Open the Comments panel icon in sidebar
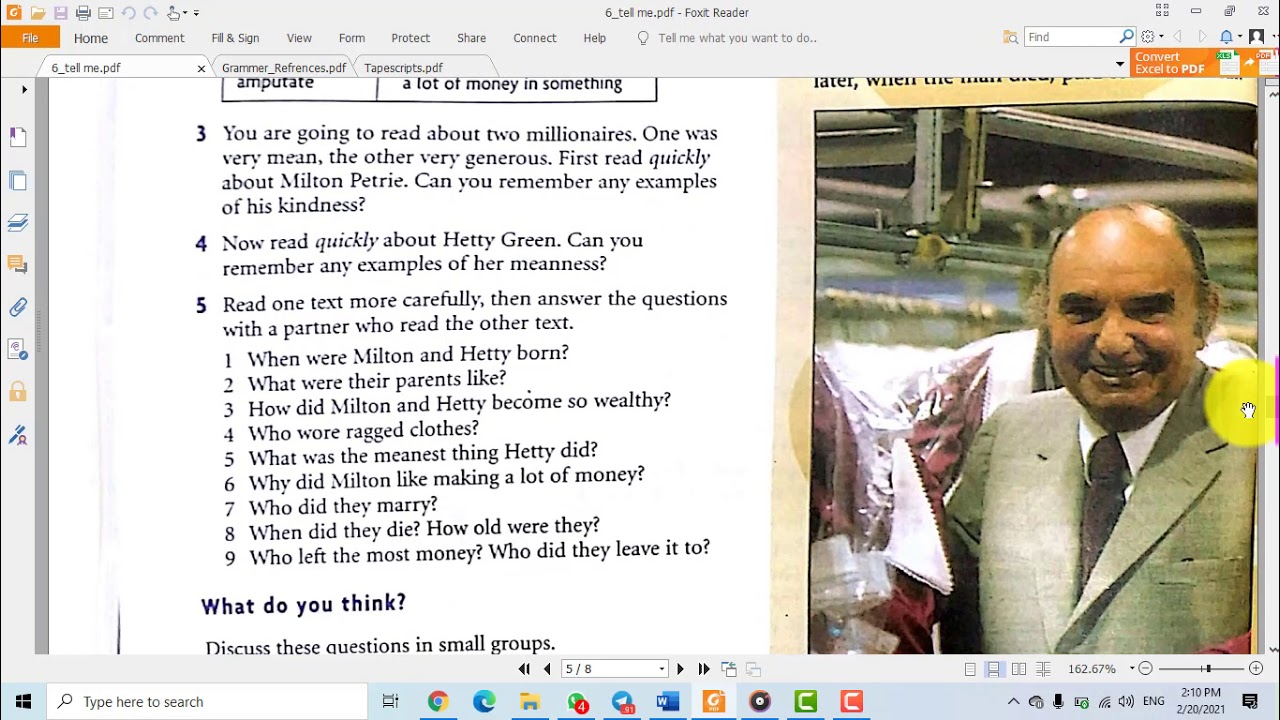 click(18, 264)
